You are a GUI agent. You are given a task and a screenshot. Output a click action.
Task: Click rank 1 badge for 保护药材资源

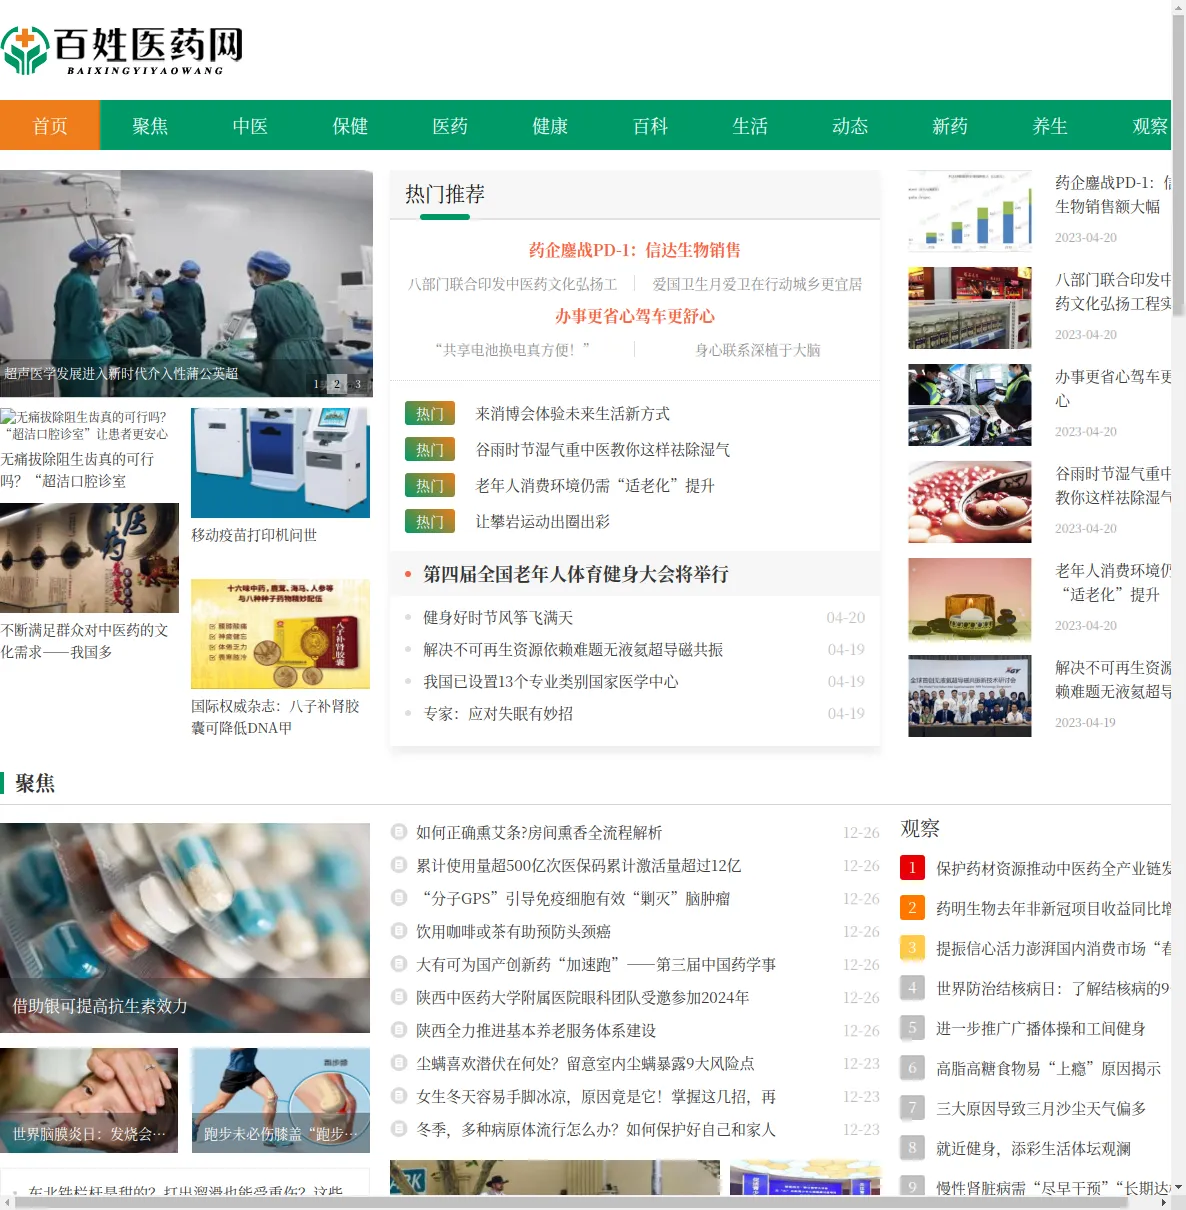(912, 867)
